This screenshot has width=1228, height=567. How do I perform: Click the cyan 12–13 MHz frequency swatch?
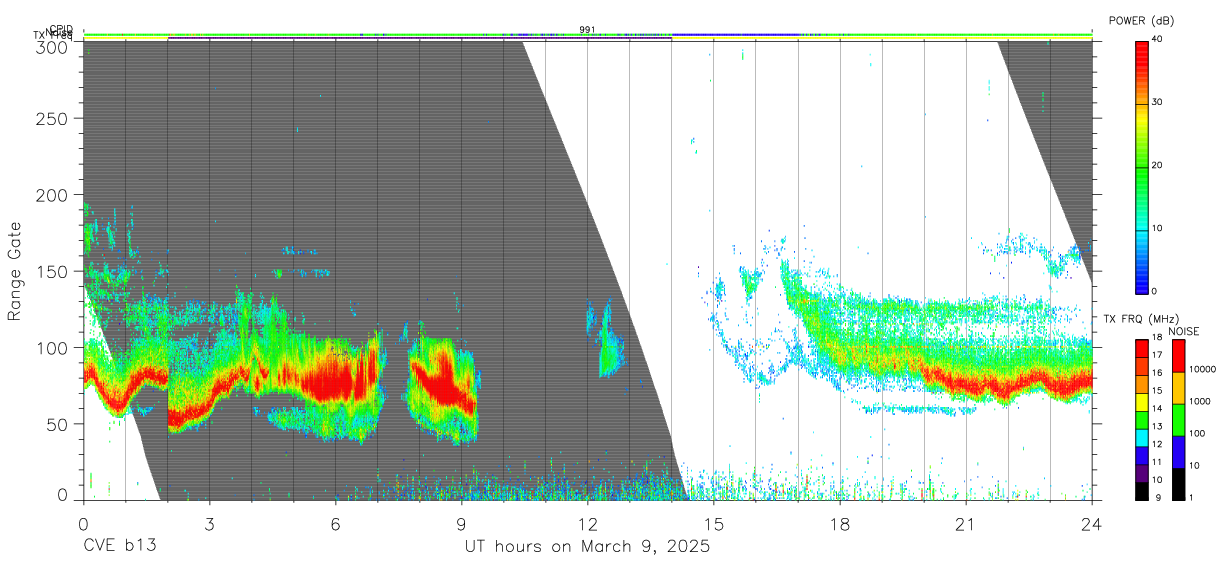[x=1141, y=437]
